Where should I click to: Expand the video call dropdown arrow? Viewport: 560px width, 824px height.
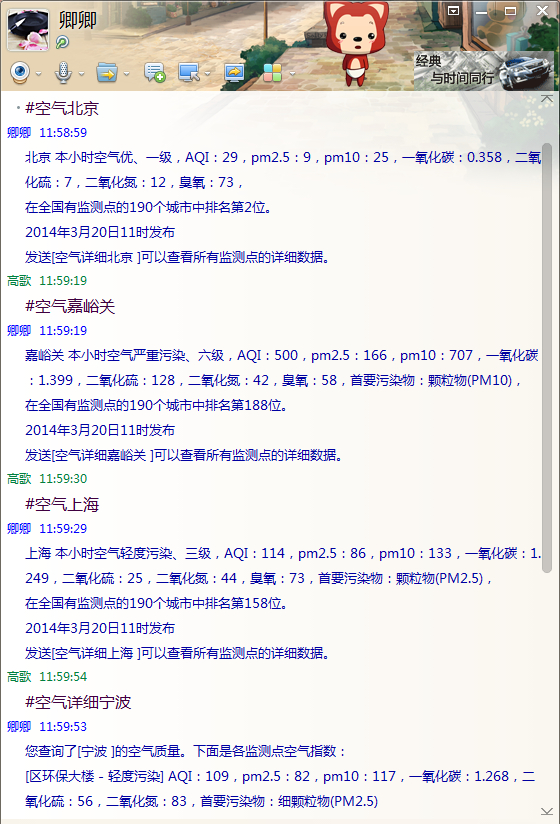(38, 74)
